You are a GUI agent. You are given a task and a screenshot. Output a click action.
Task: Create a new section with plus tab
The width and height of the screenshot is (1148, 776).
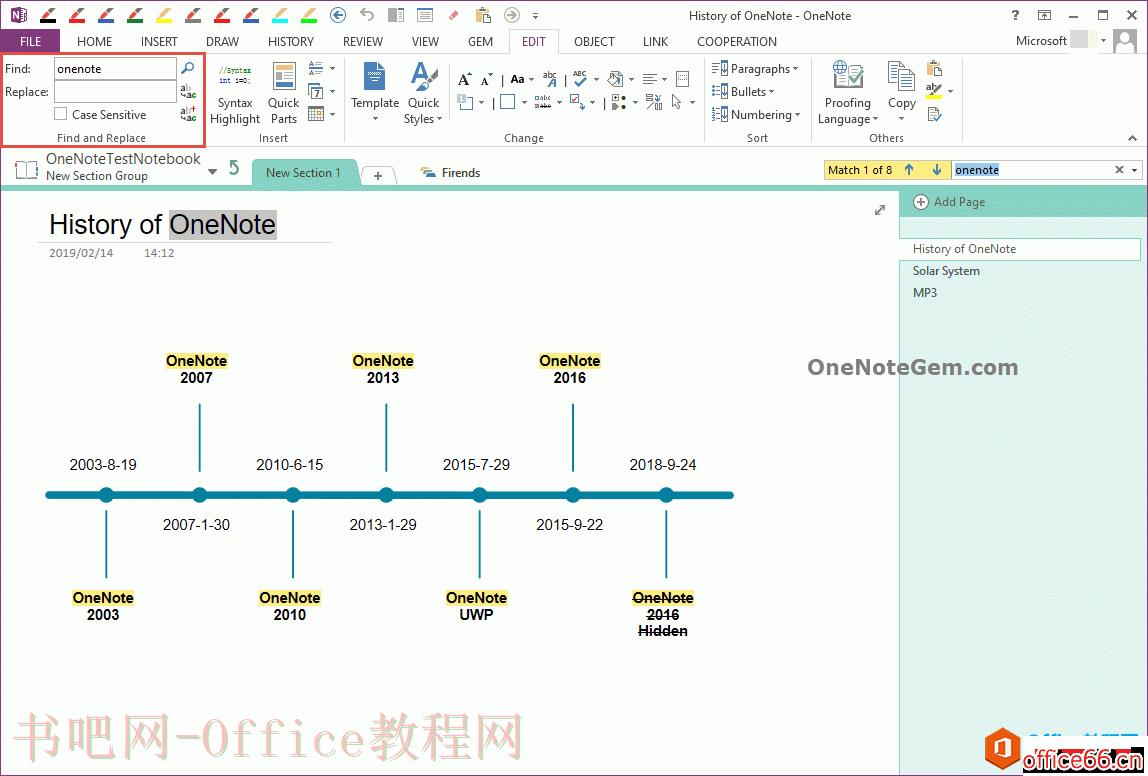[378, 176]
